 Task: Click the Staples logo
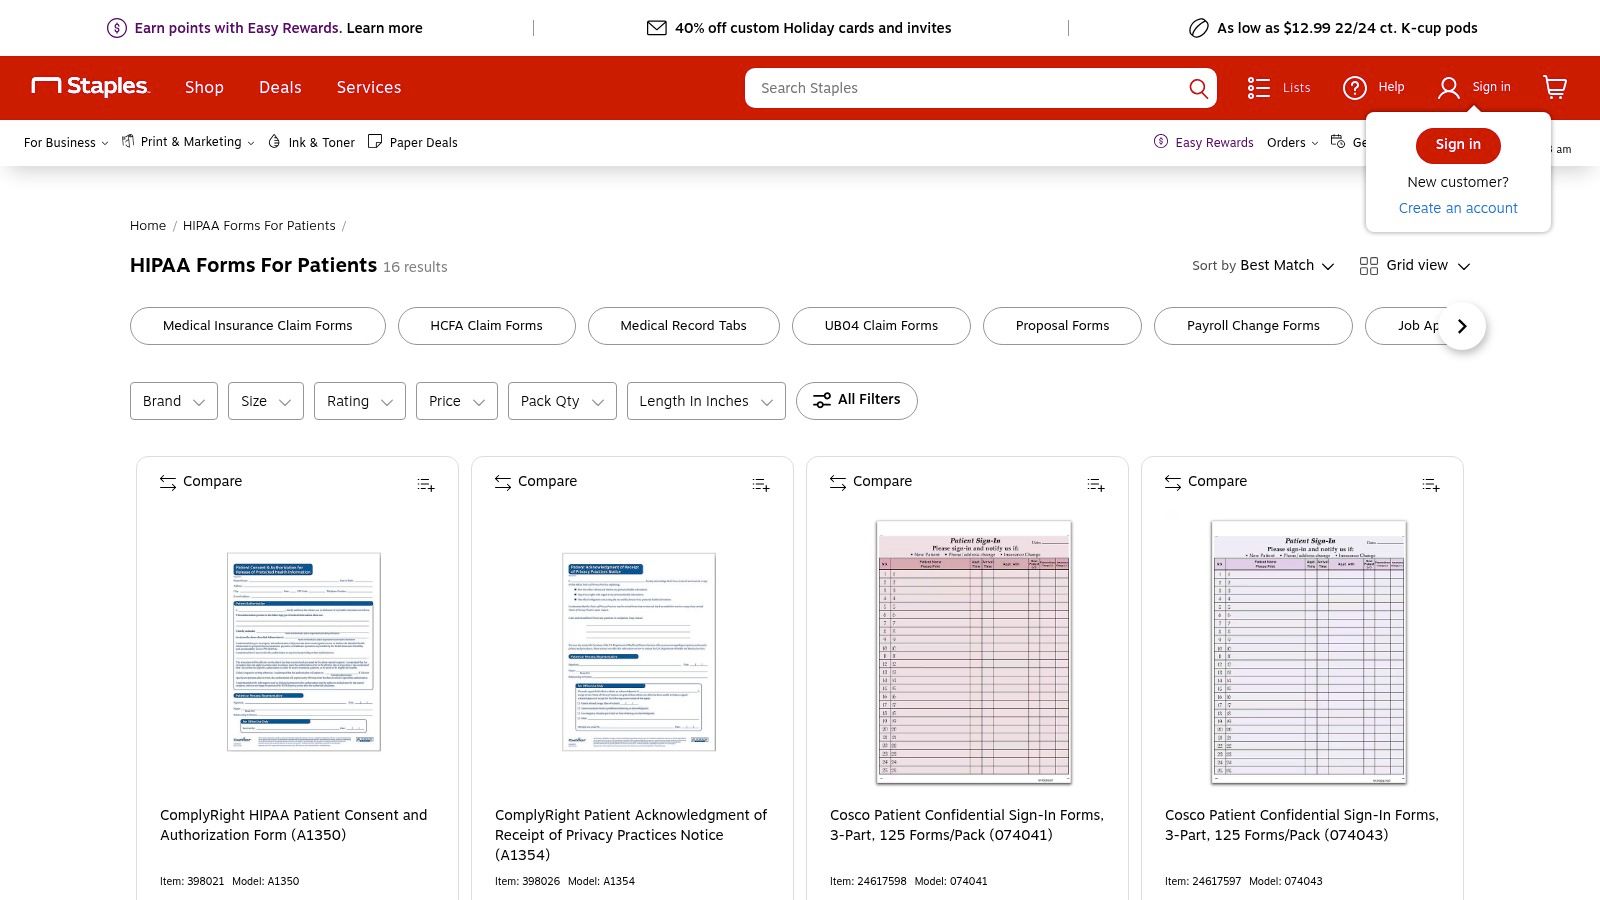click(x=91, y=87)
